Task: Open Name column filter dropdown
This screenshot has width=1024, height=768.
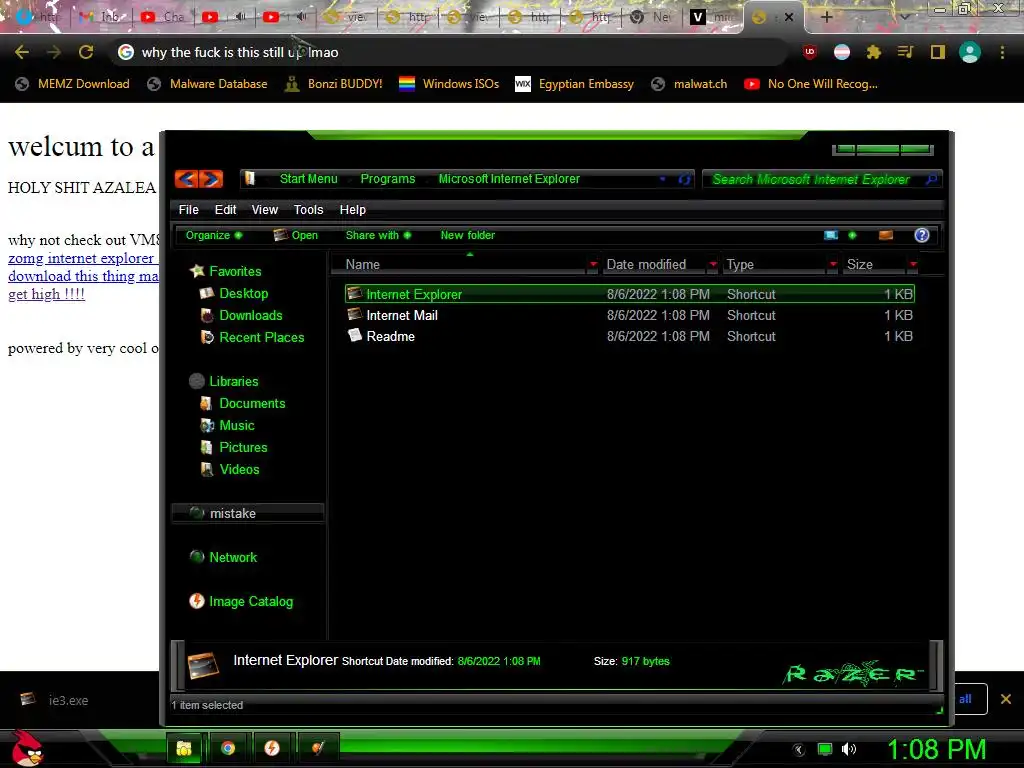Action: (x=593, y=264)
